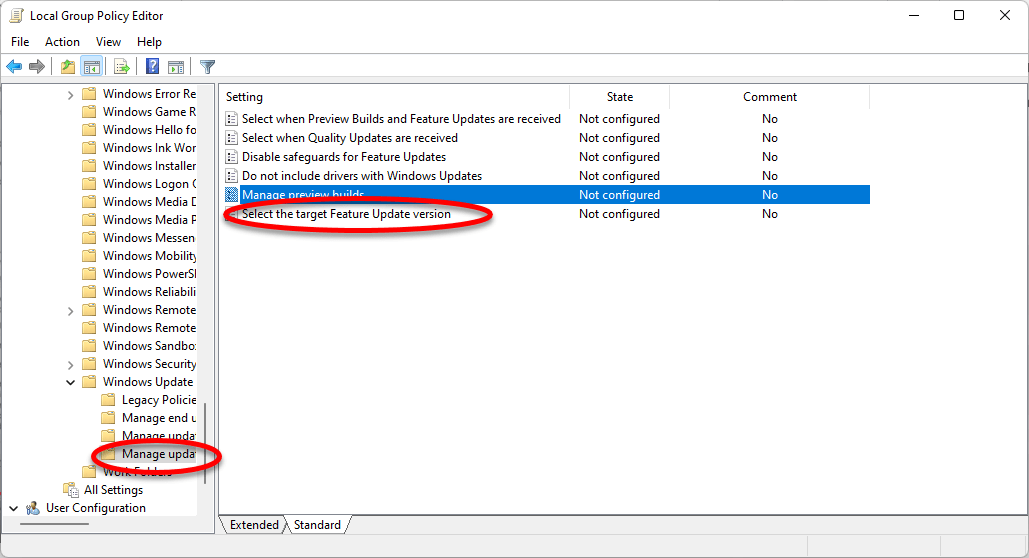The width and height of the screenshot is (1029, 558).
Task: Collapse the Windows Update tree node
Action: pos(70,382)
